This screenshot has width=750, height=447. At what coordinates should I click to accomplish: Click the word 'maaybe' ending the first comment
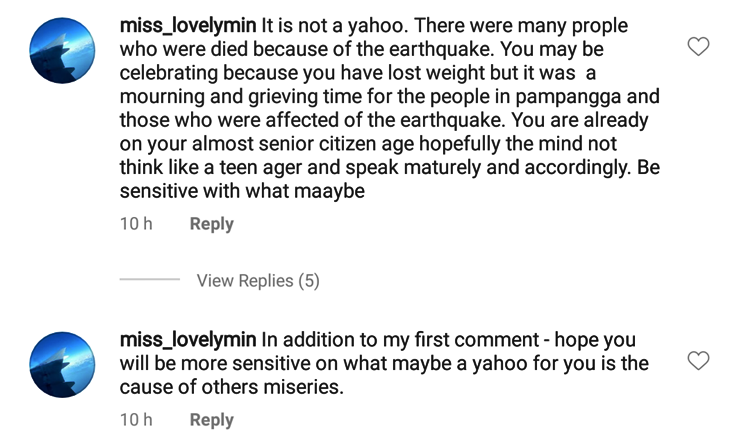point(330,192)
